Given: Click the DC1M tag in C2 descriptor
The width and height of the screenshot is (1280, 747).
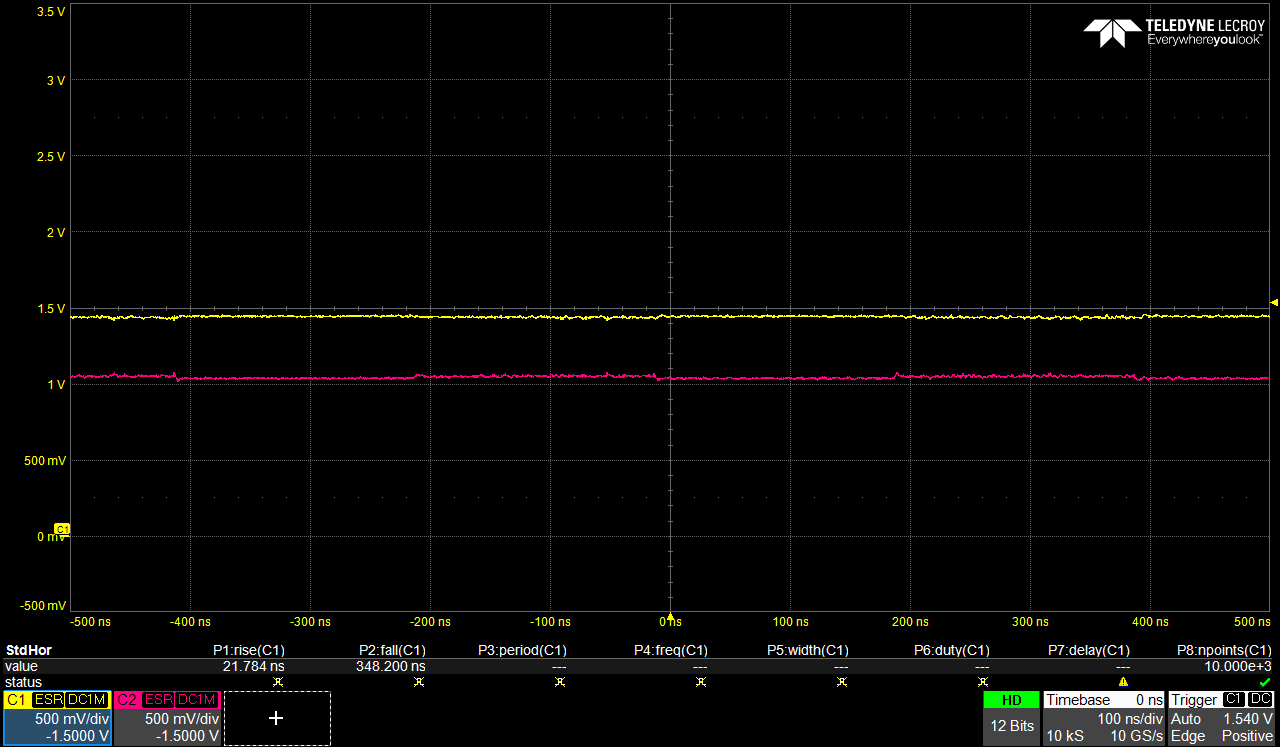Looking at the screenshot, I should 197,700.
